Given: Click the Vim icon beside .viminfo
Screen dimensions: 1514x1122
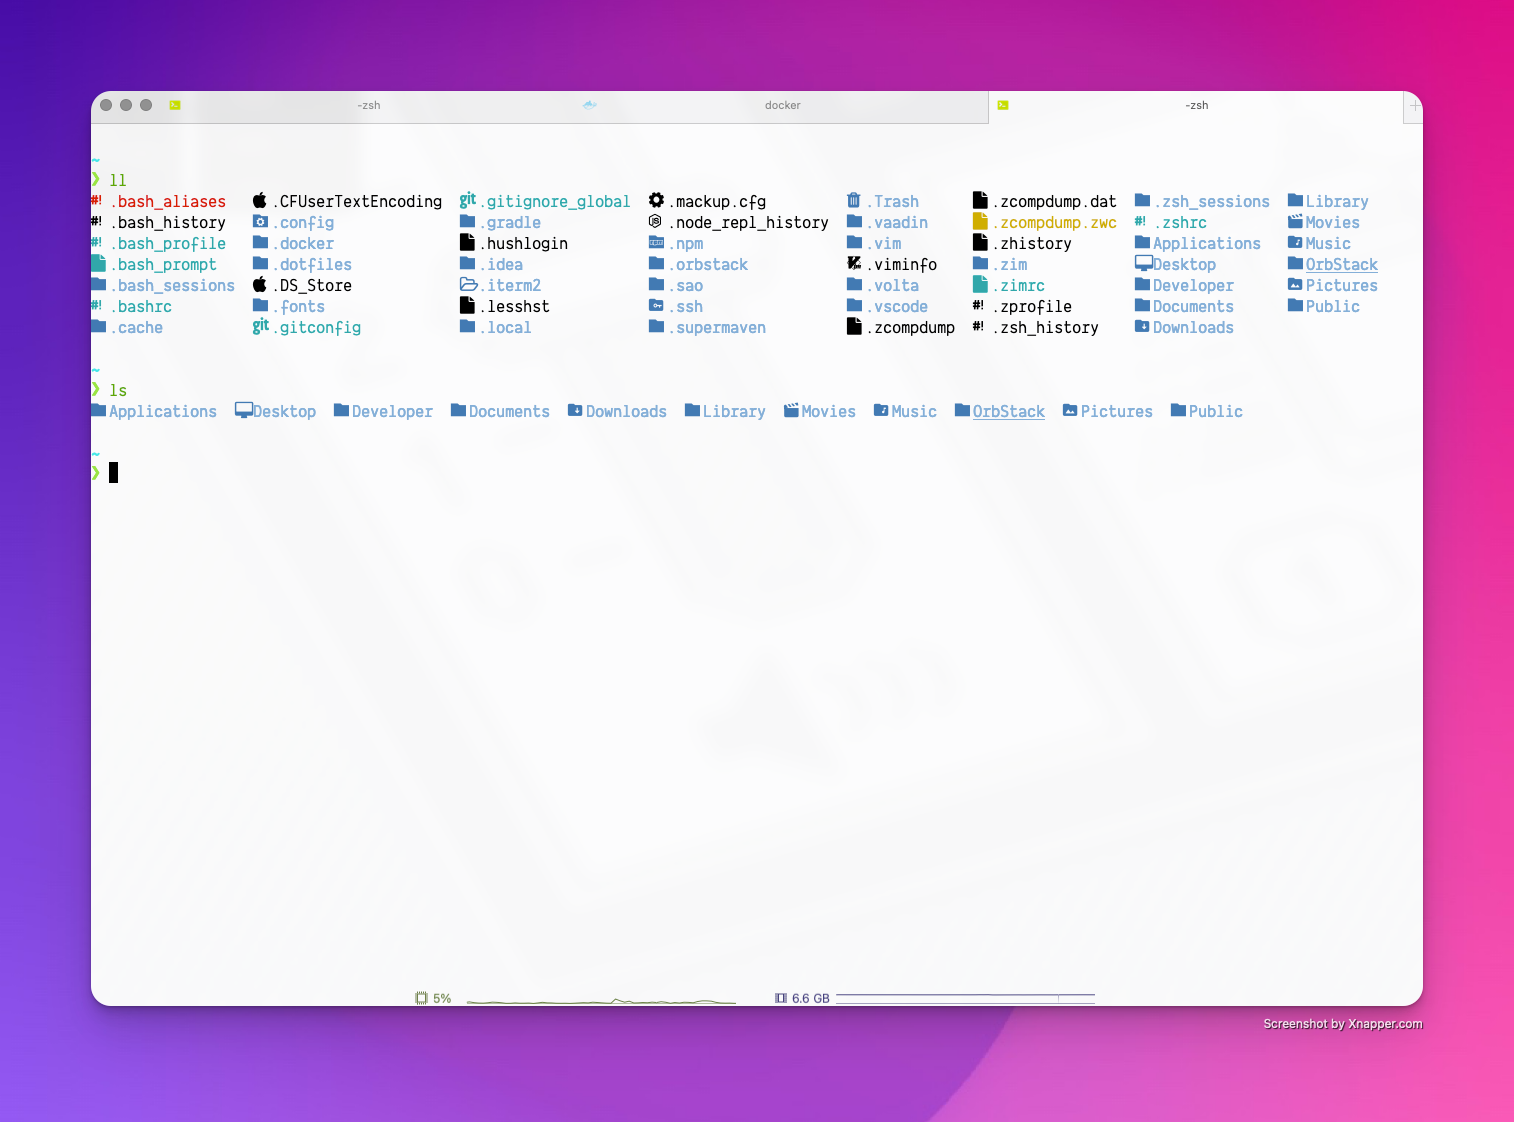Looking at the screenshot, I should pyautogui.click(x=854, y=263).
